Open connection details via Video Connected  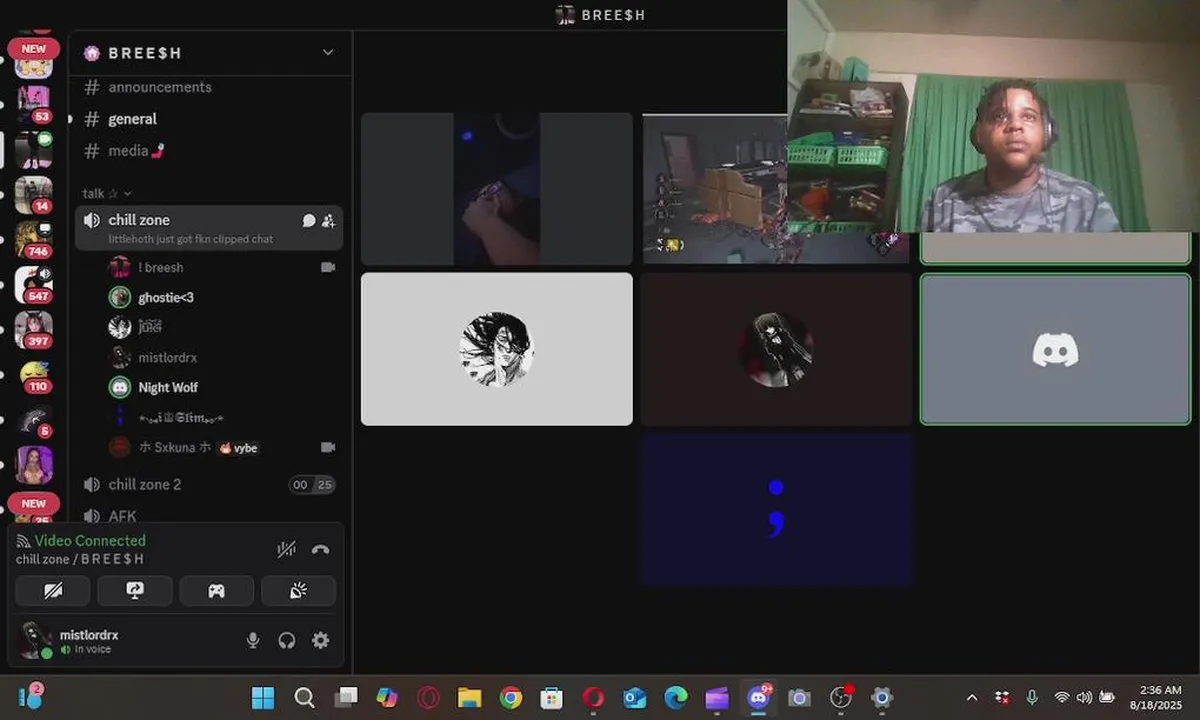click(89, 540)
